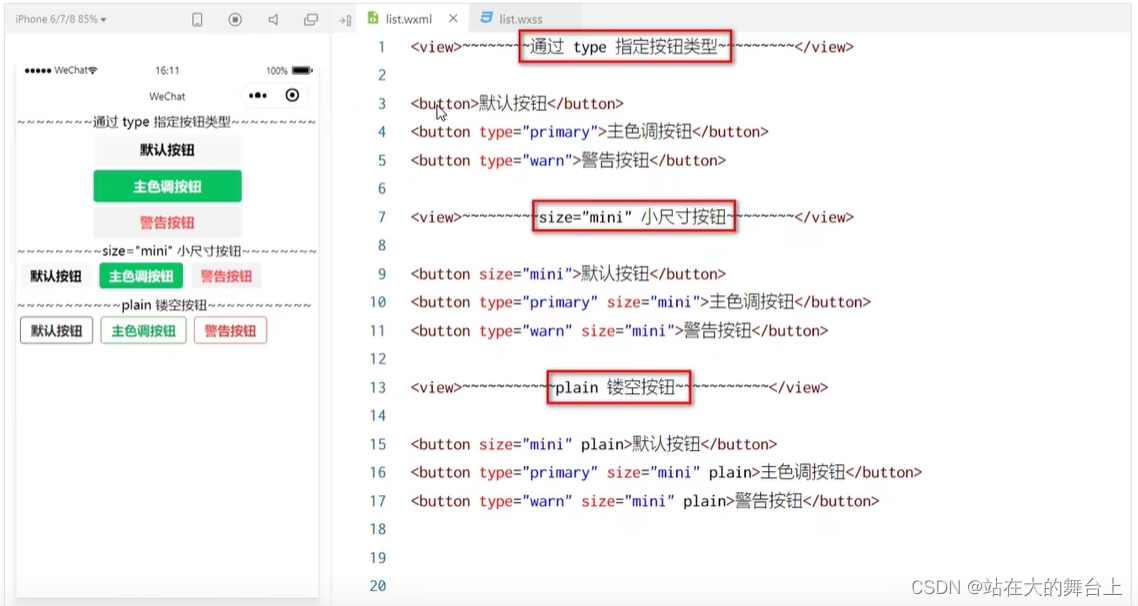
Task: Switch to the list.wxml tab
Action: click(x=408, y=19)
